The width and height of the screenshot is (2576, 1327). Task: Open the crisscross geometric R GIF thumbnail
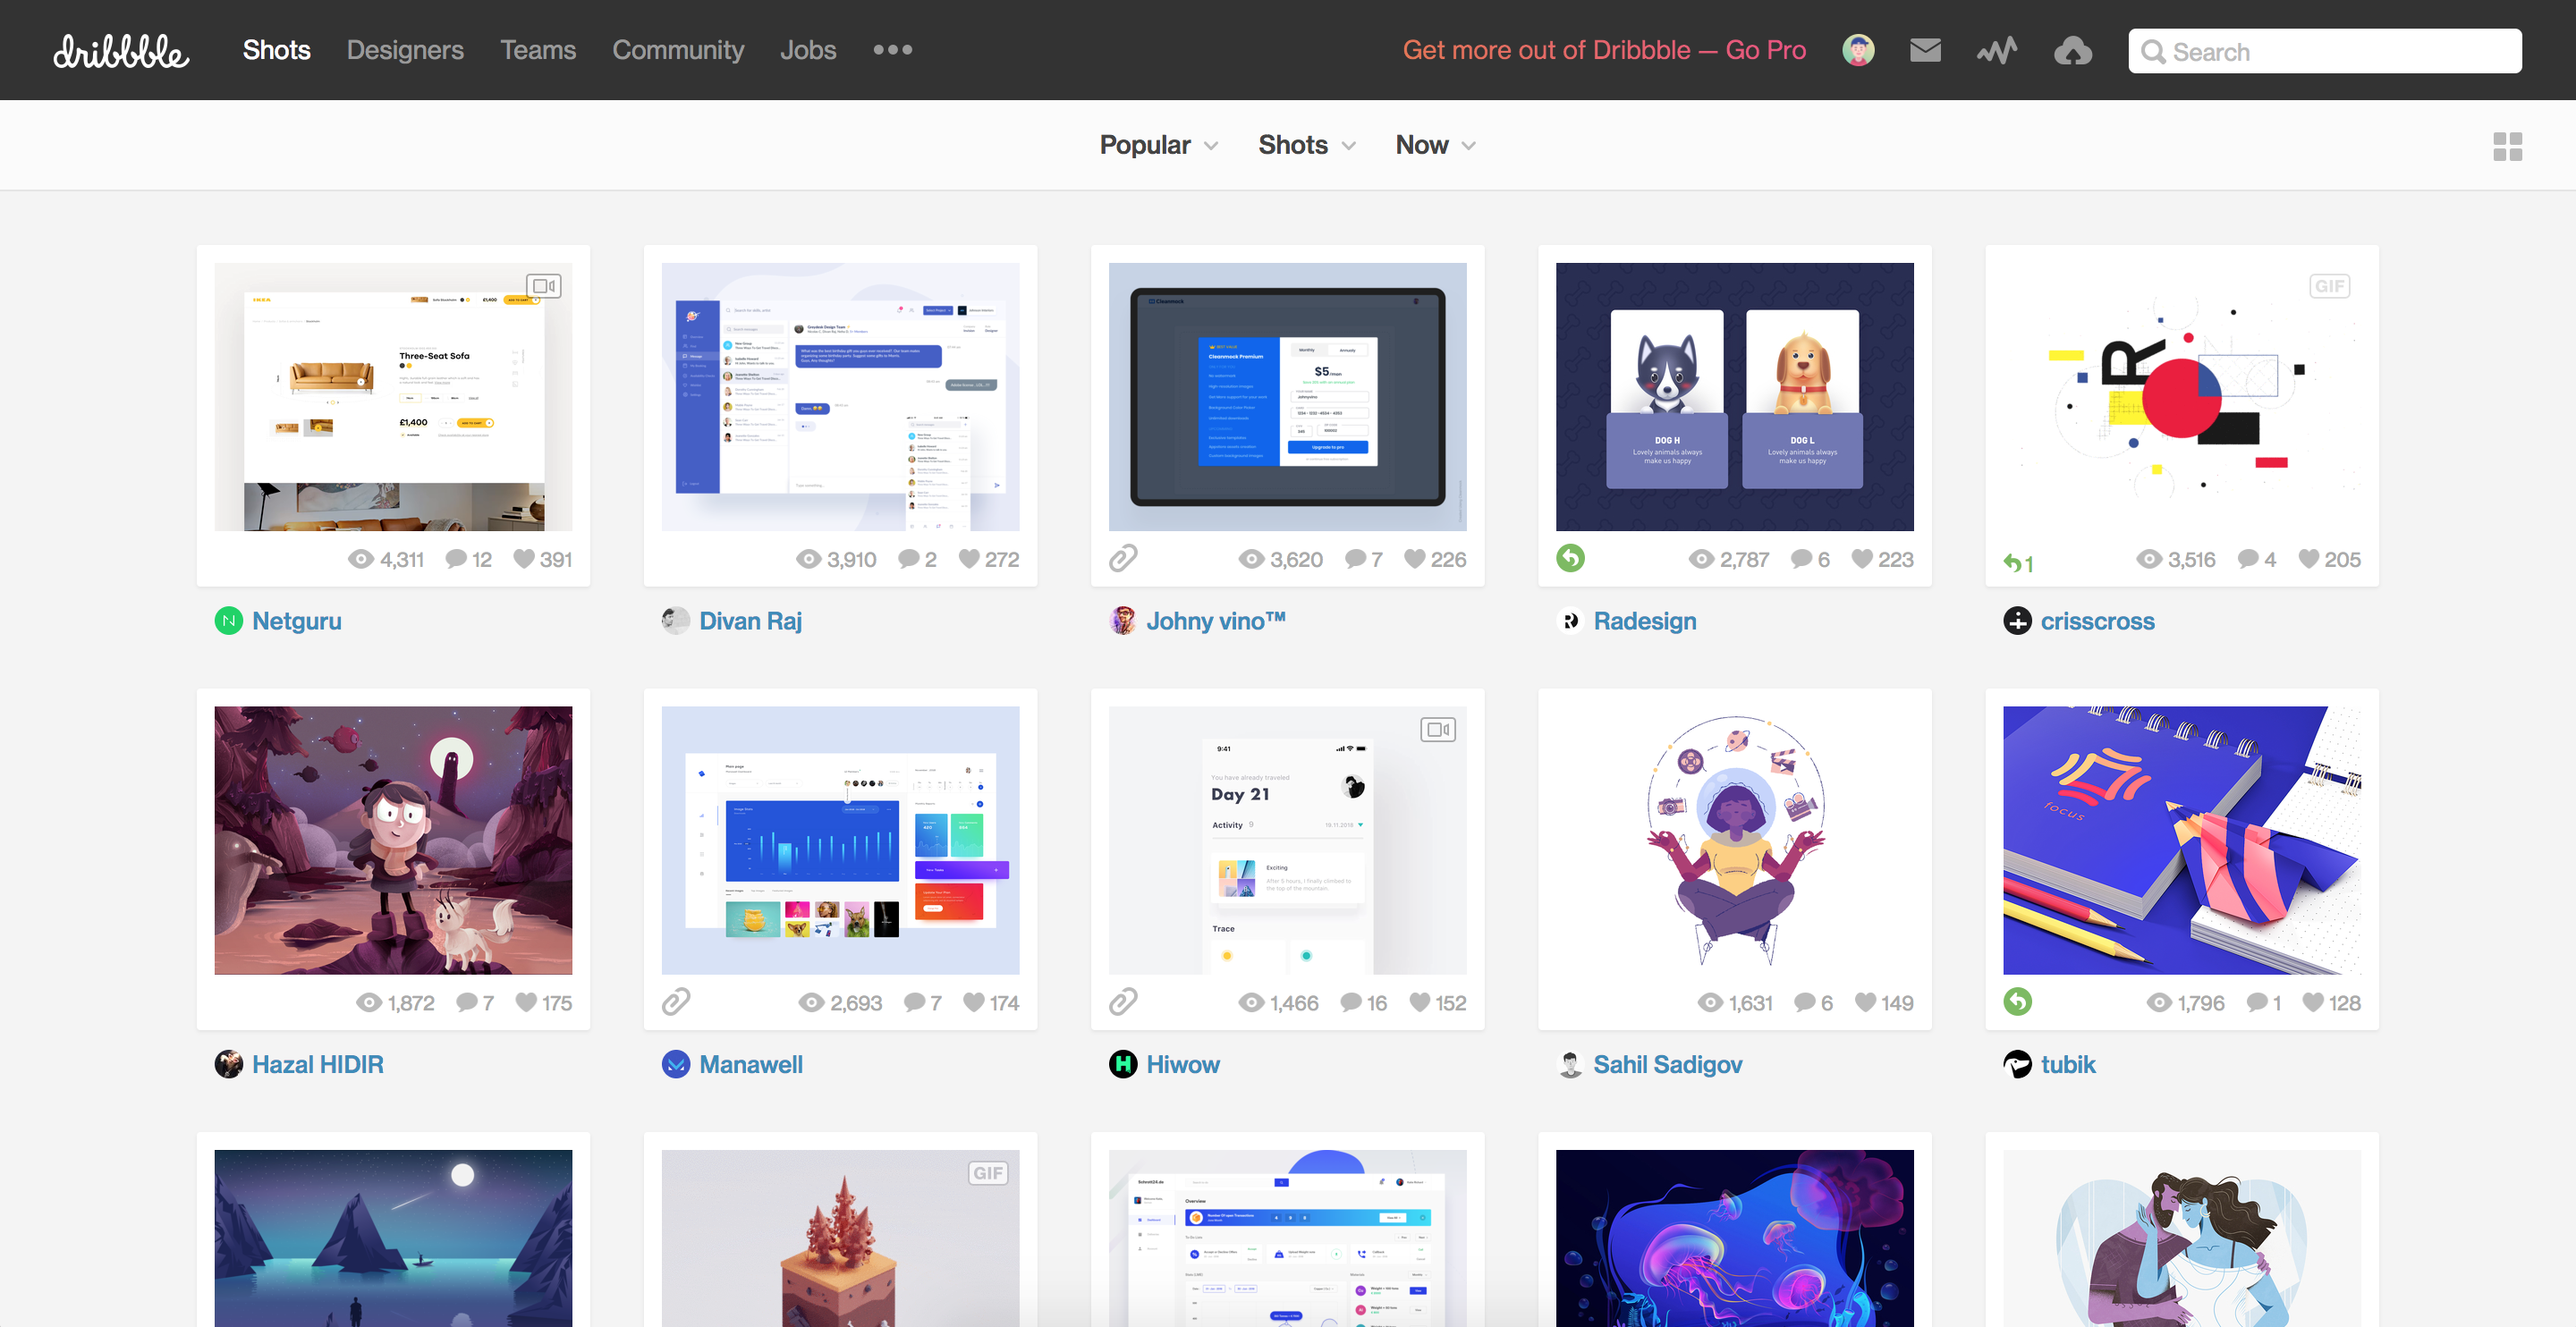click(x=2181, y=397)
